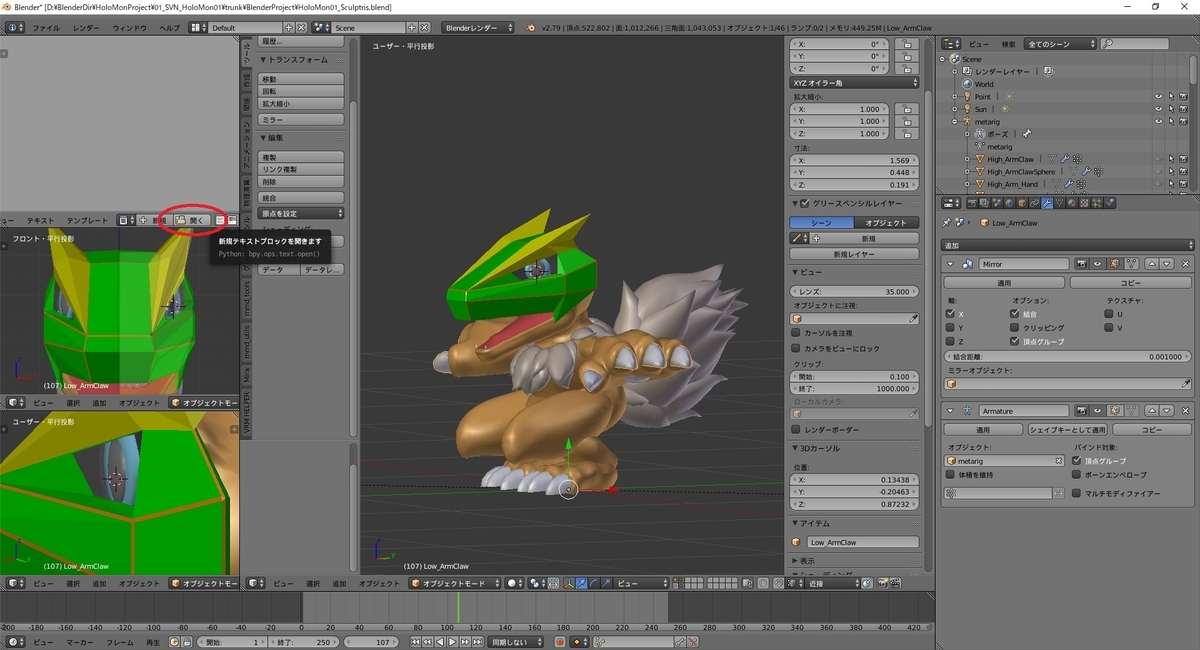Viewport: 1200px width, 650px height.
Task: Click the リンク複製 button in tool shelf
Action: pyautogui.click(x=301, y=169)
